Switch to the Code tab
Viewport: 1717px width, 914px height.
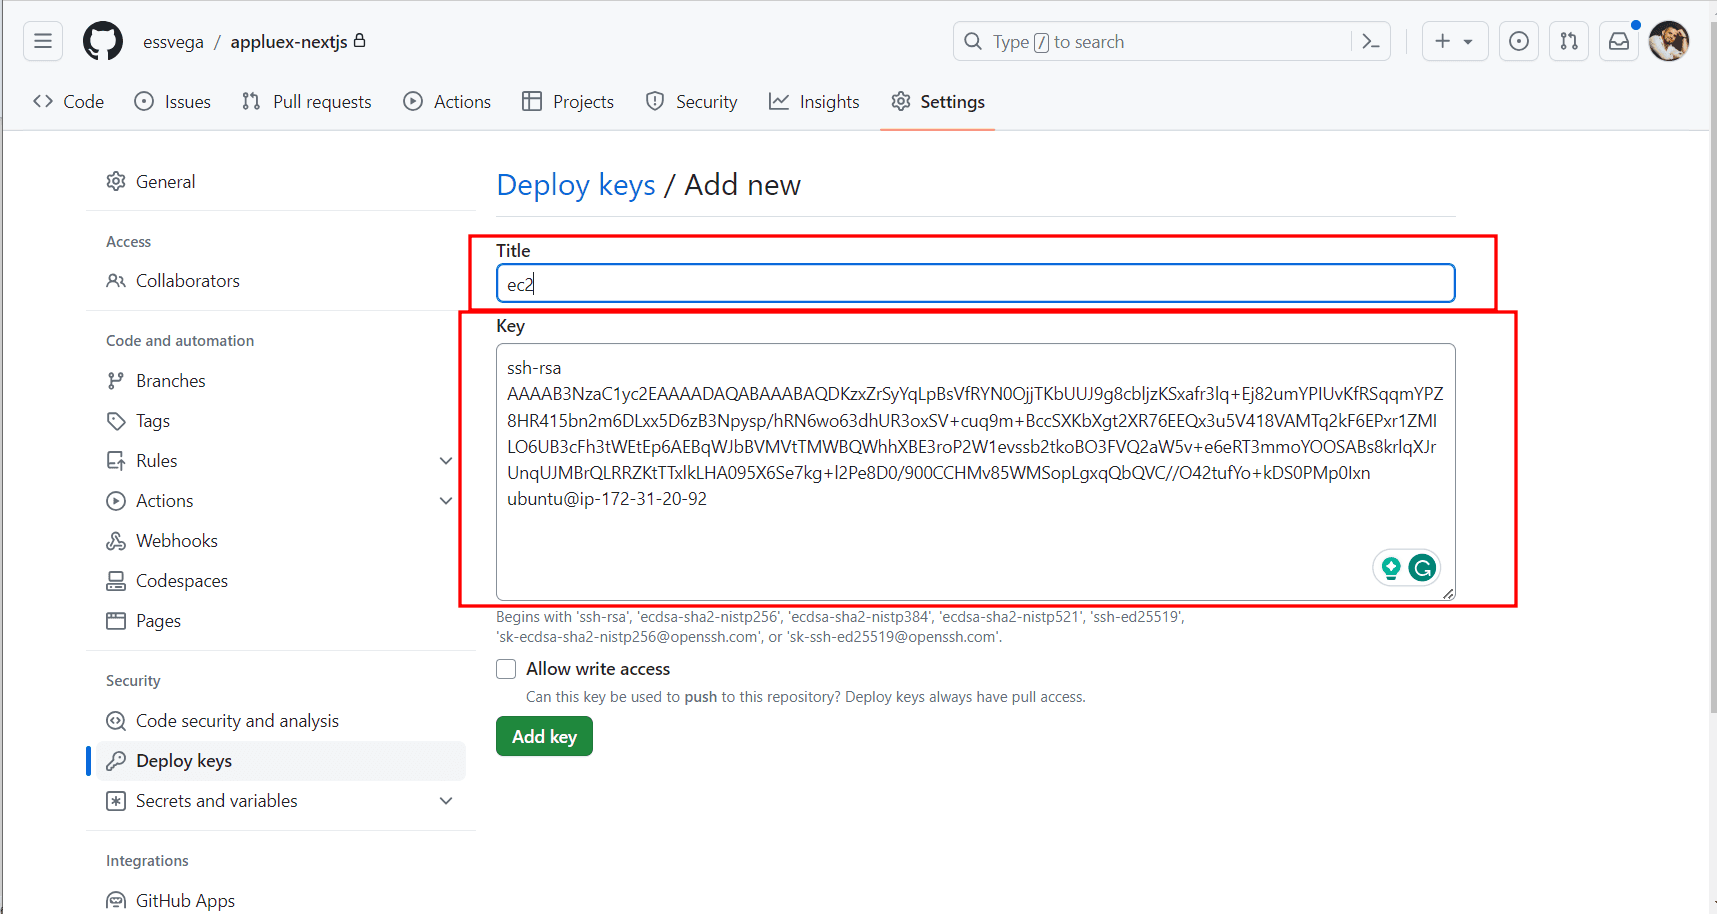[69, 102]
